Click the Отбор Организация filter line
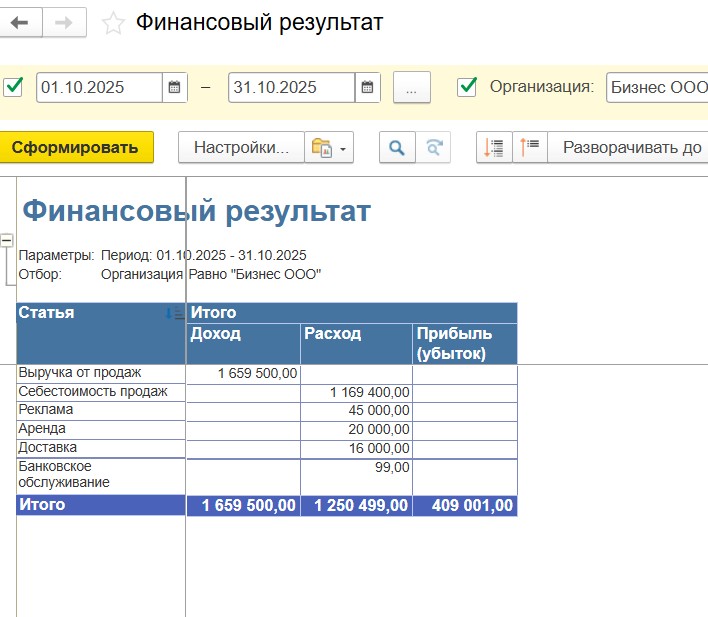 (x=170, y=274)
